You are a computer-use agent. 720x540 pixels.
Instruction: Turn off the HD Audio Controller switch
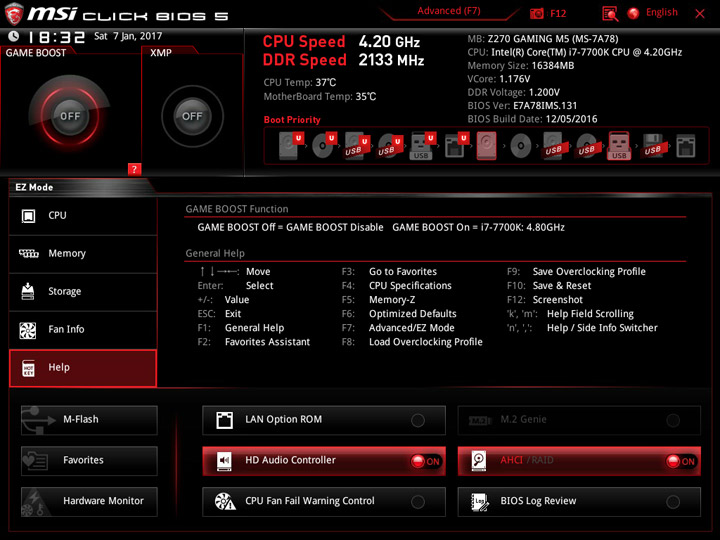pos(426,461)
